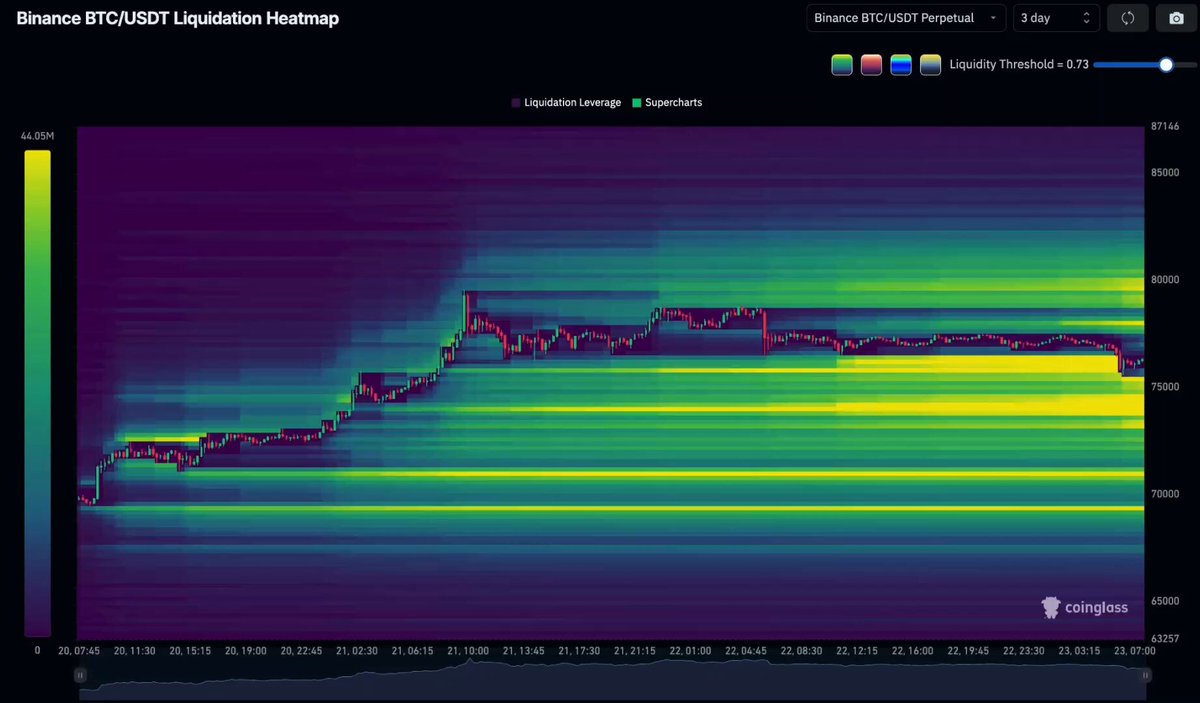The height and width of the screenshot is (703, 1200).
Task: Click the 80000 price axis label
Action: (x=1163, y=279)
